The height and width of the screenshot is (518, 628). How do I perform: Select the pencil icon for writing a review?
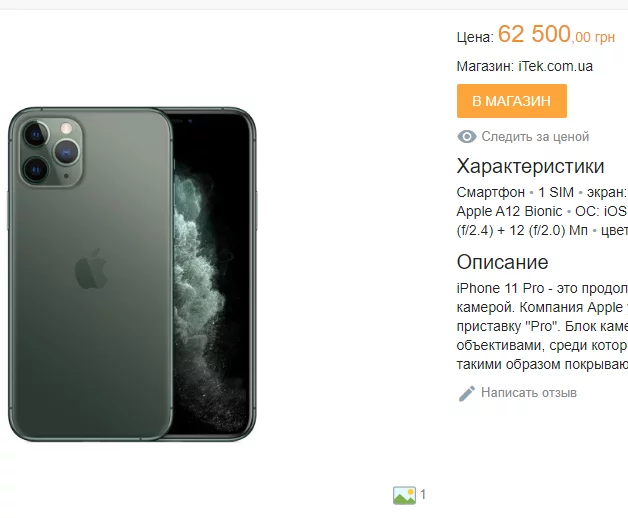pos(467,393)
